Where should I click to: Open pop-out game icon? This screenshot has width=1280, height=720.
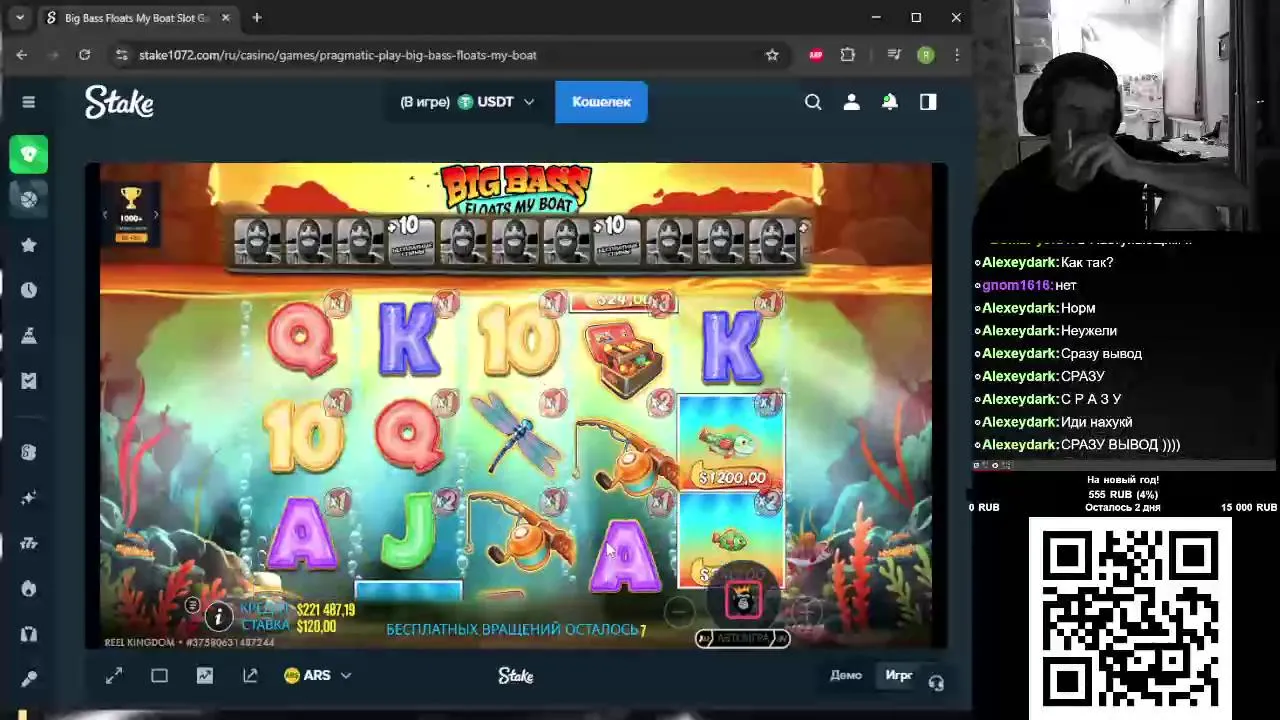[250, 676]
